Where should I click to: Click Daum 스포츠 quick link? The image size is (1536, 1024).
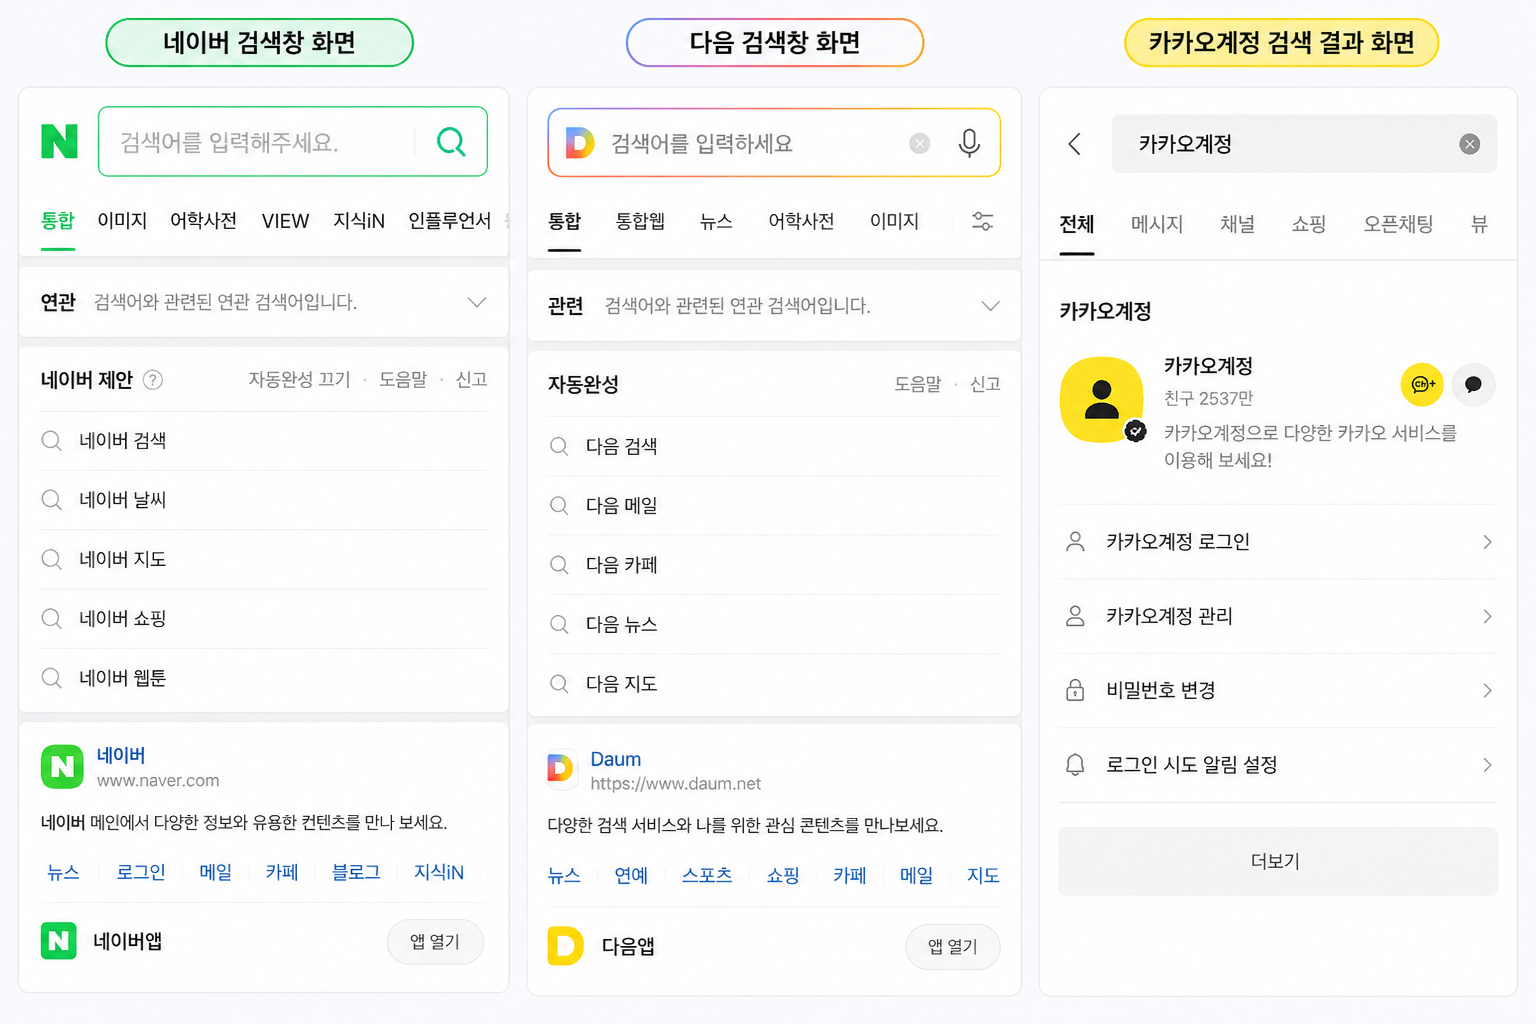pyautogui.click(x=707, y=875)
